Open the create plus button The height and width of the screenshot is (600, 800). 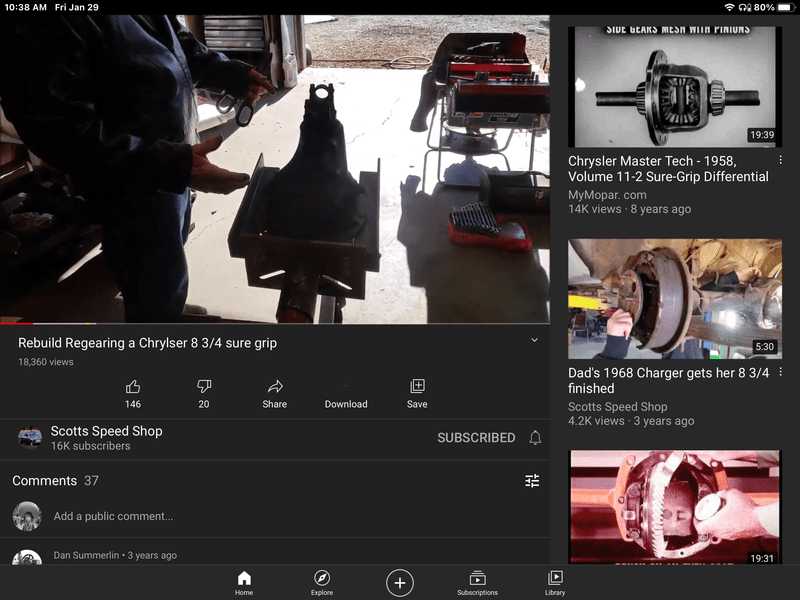(x=400, y=583)
